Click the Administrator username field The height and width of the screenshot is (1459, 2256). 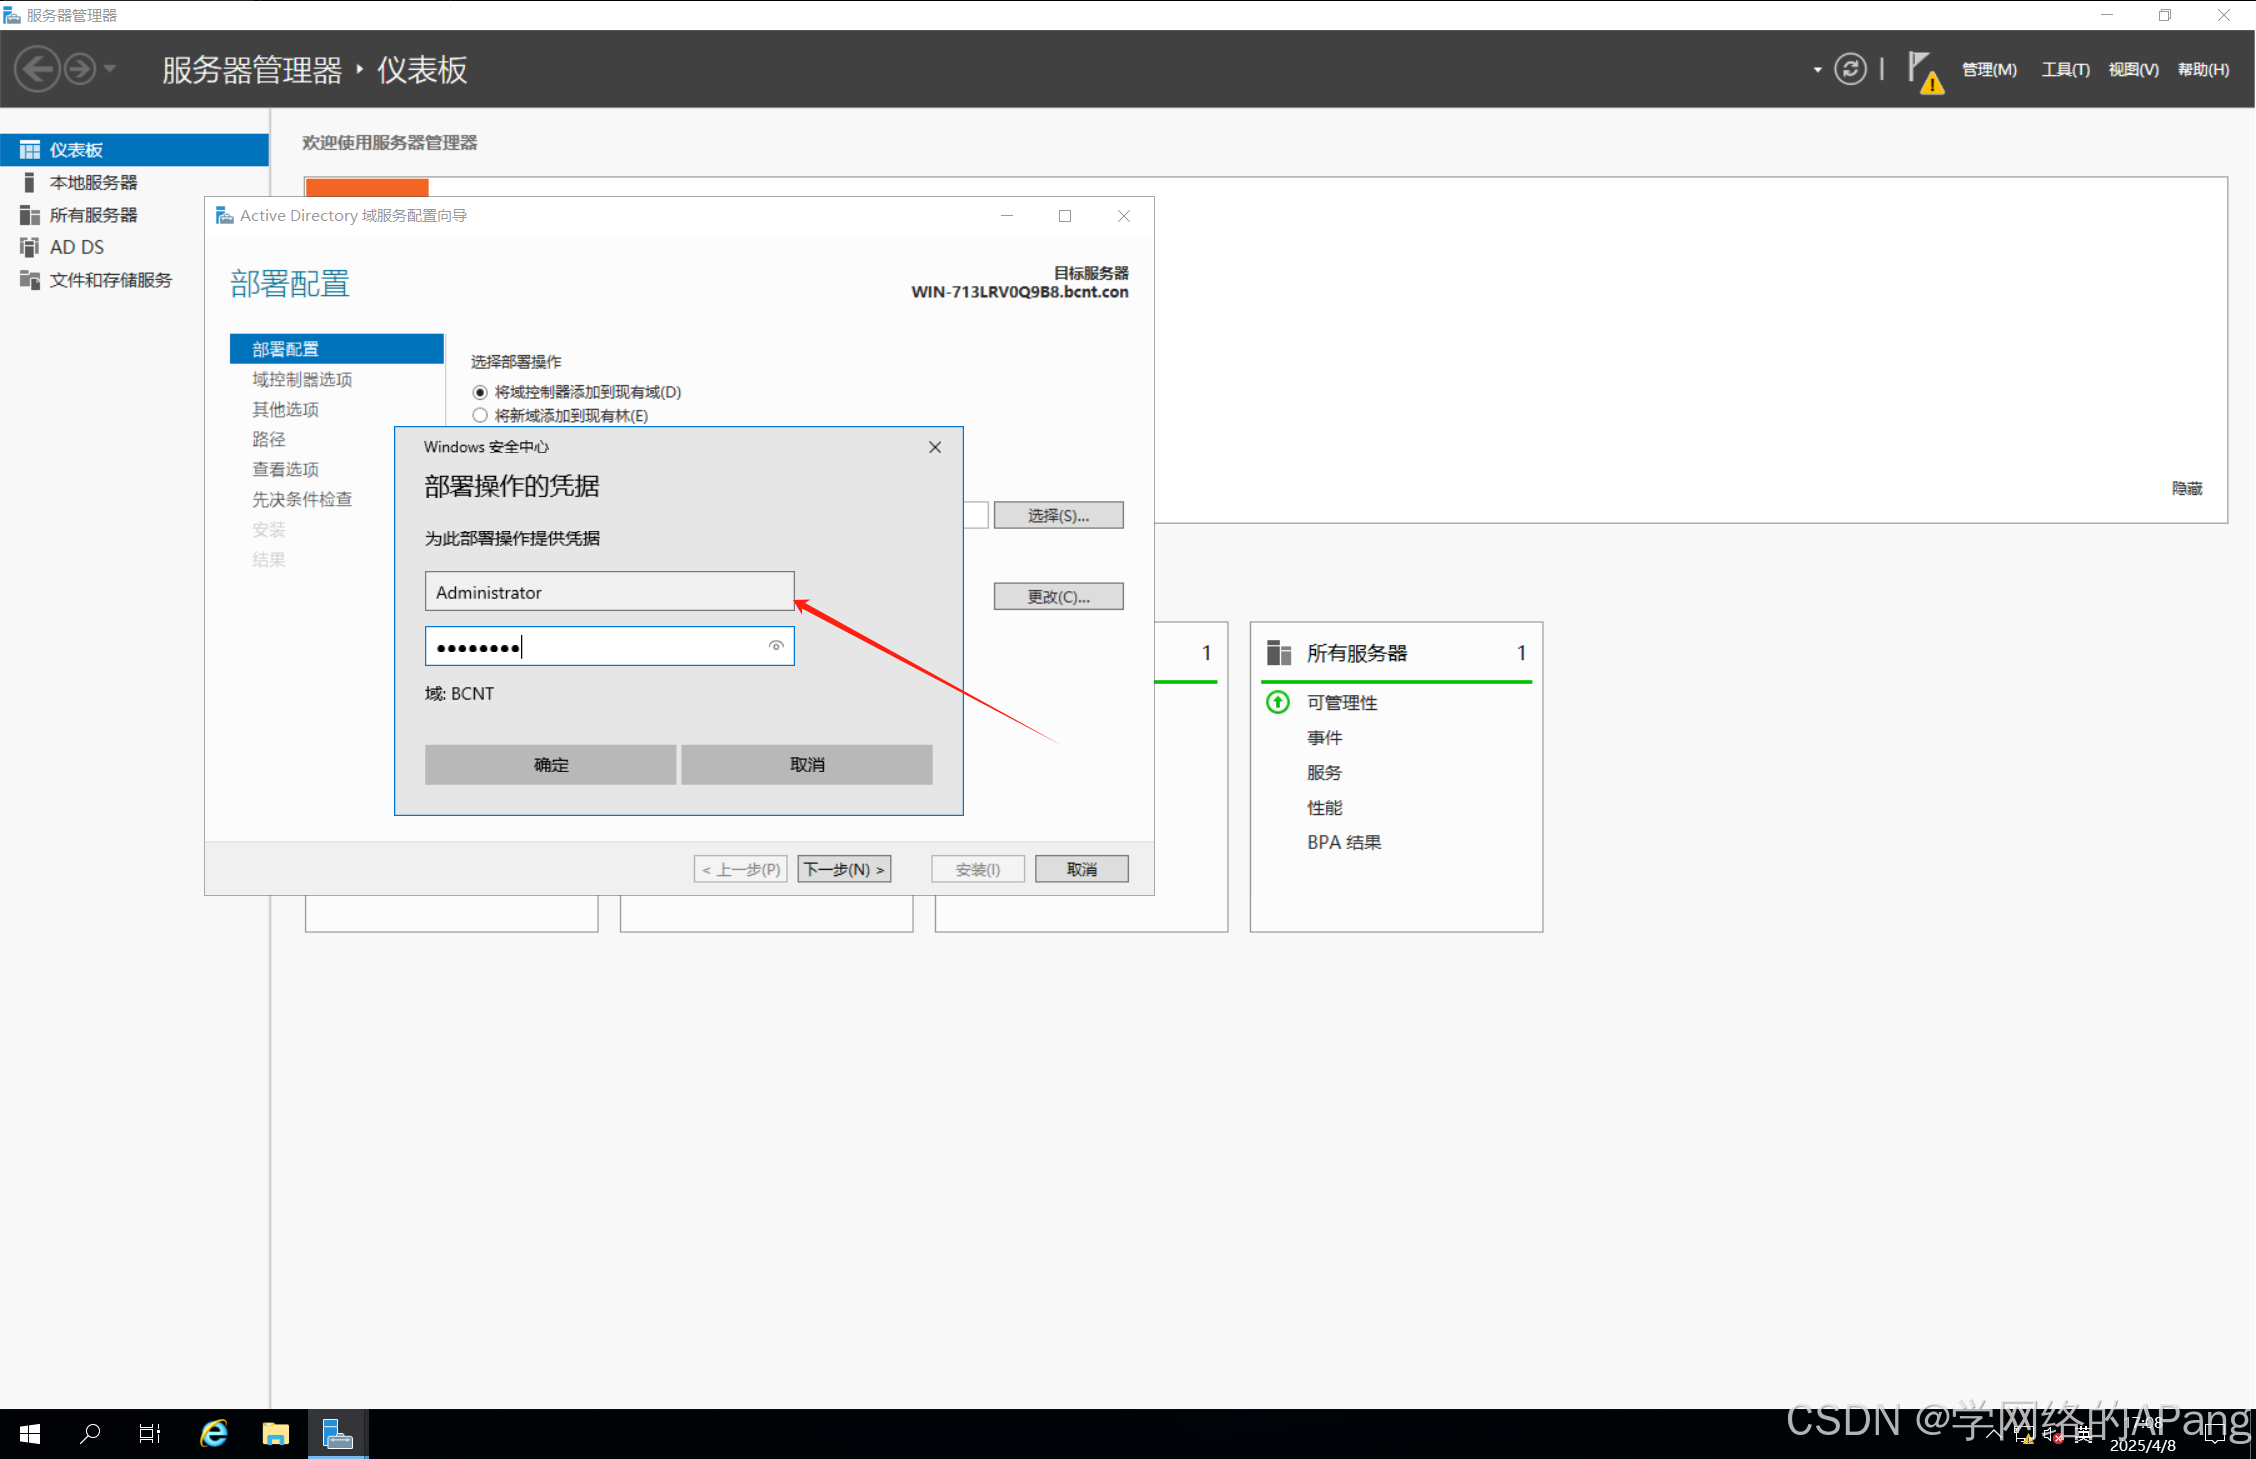click(x=609, y=592)
